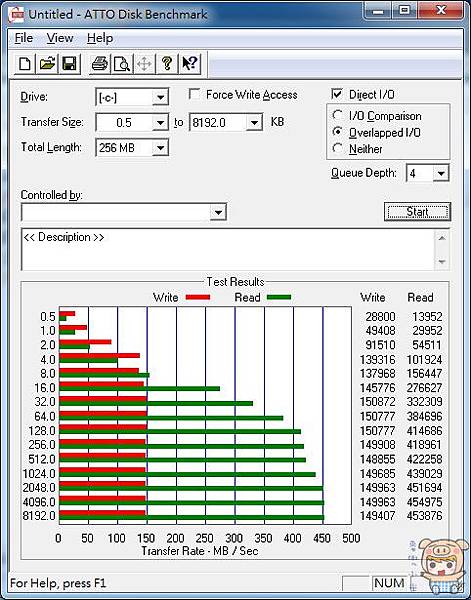The height and width of the screenshot is (600, 471).
Task: Click write value 139316
Action: click(x=378, y=360)
